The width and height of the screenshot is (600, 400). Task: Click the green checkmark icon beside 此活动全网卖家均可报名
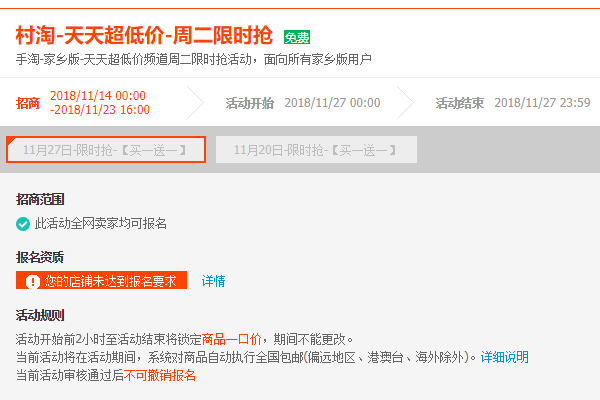pos(23,224)
